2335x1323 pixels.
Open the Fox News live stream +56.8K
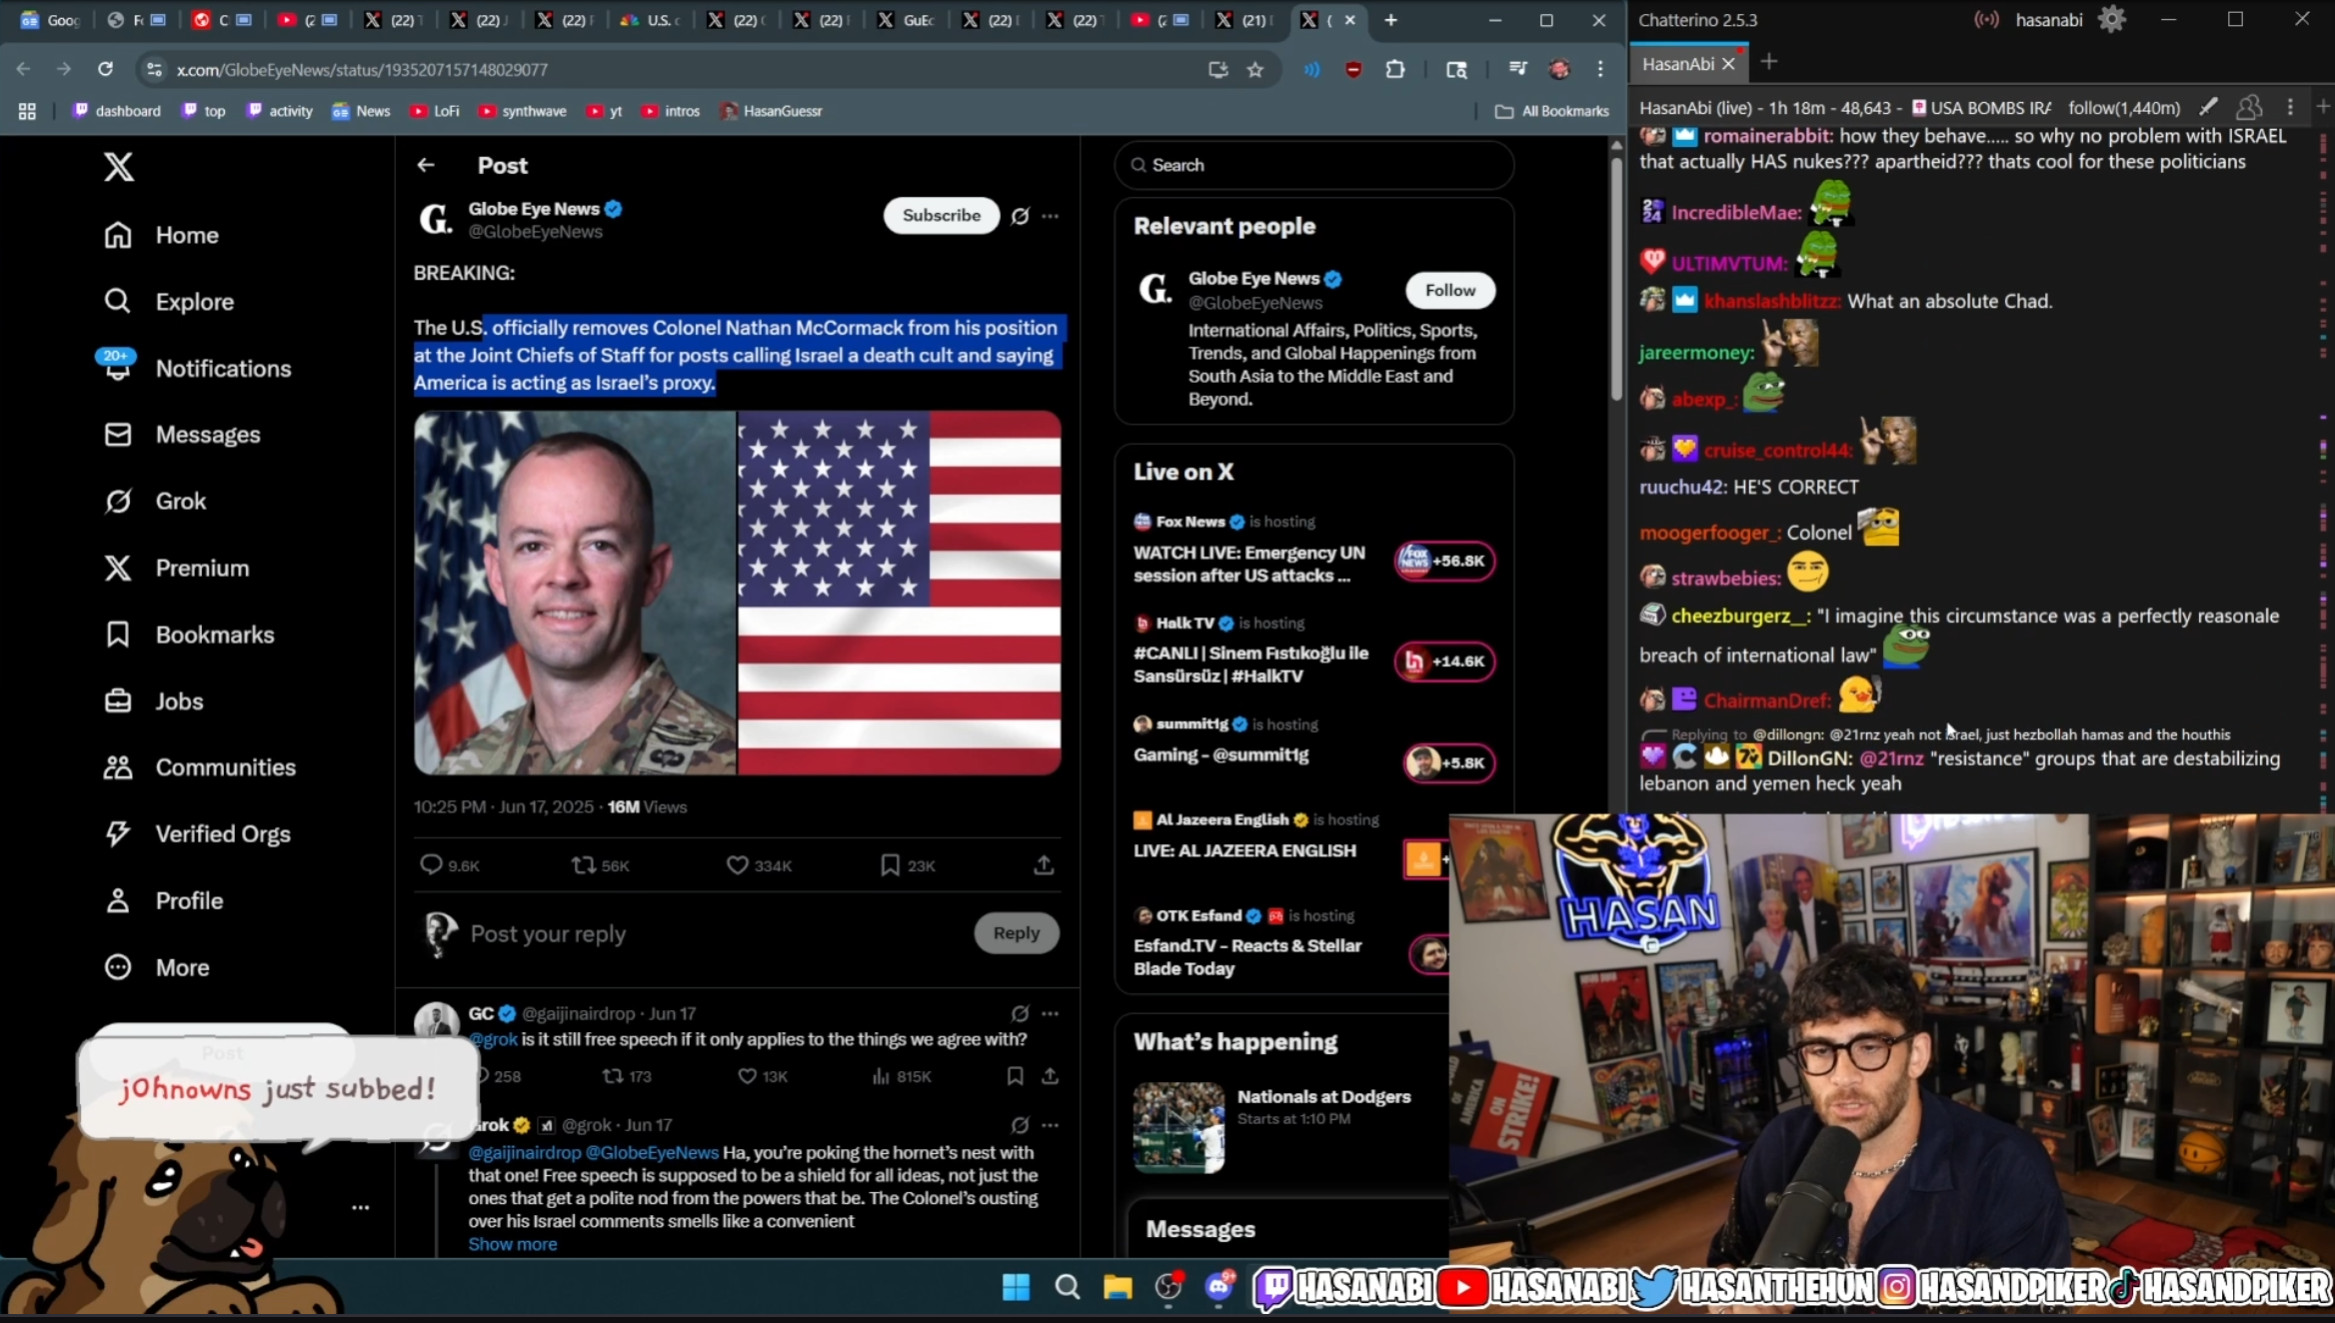coord(1445,561)
